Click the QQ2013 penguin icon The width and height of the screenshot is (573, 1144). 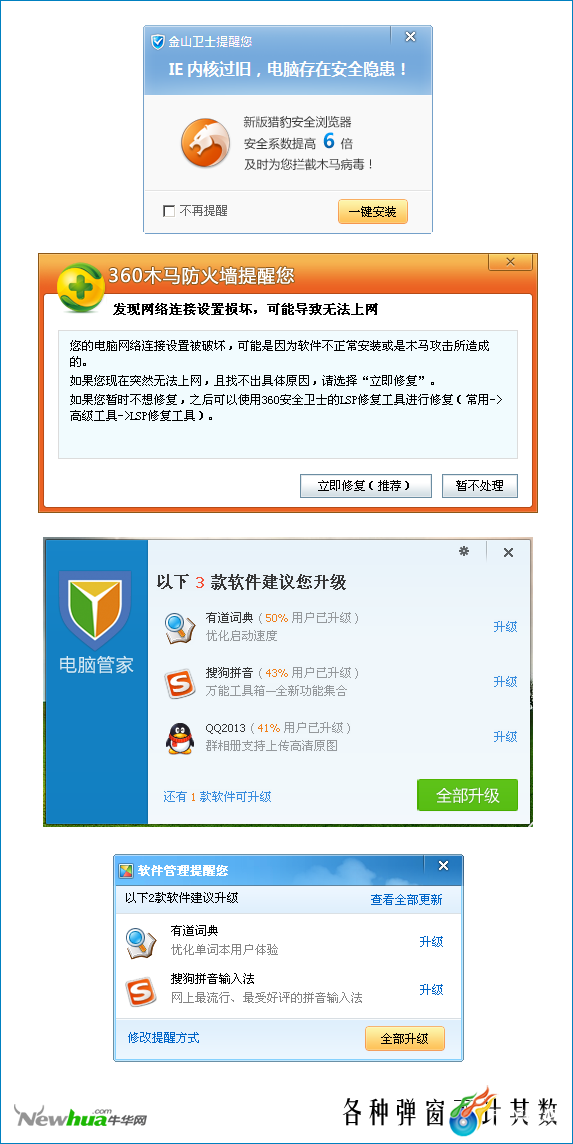click(x=180, y=738)
